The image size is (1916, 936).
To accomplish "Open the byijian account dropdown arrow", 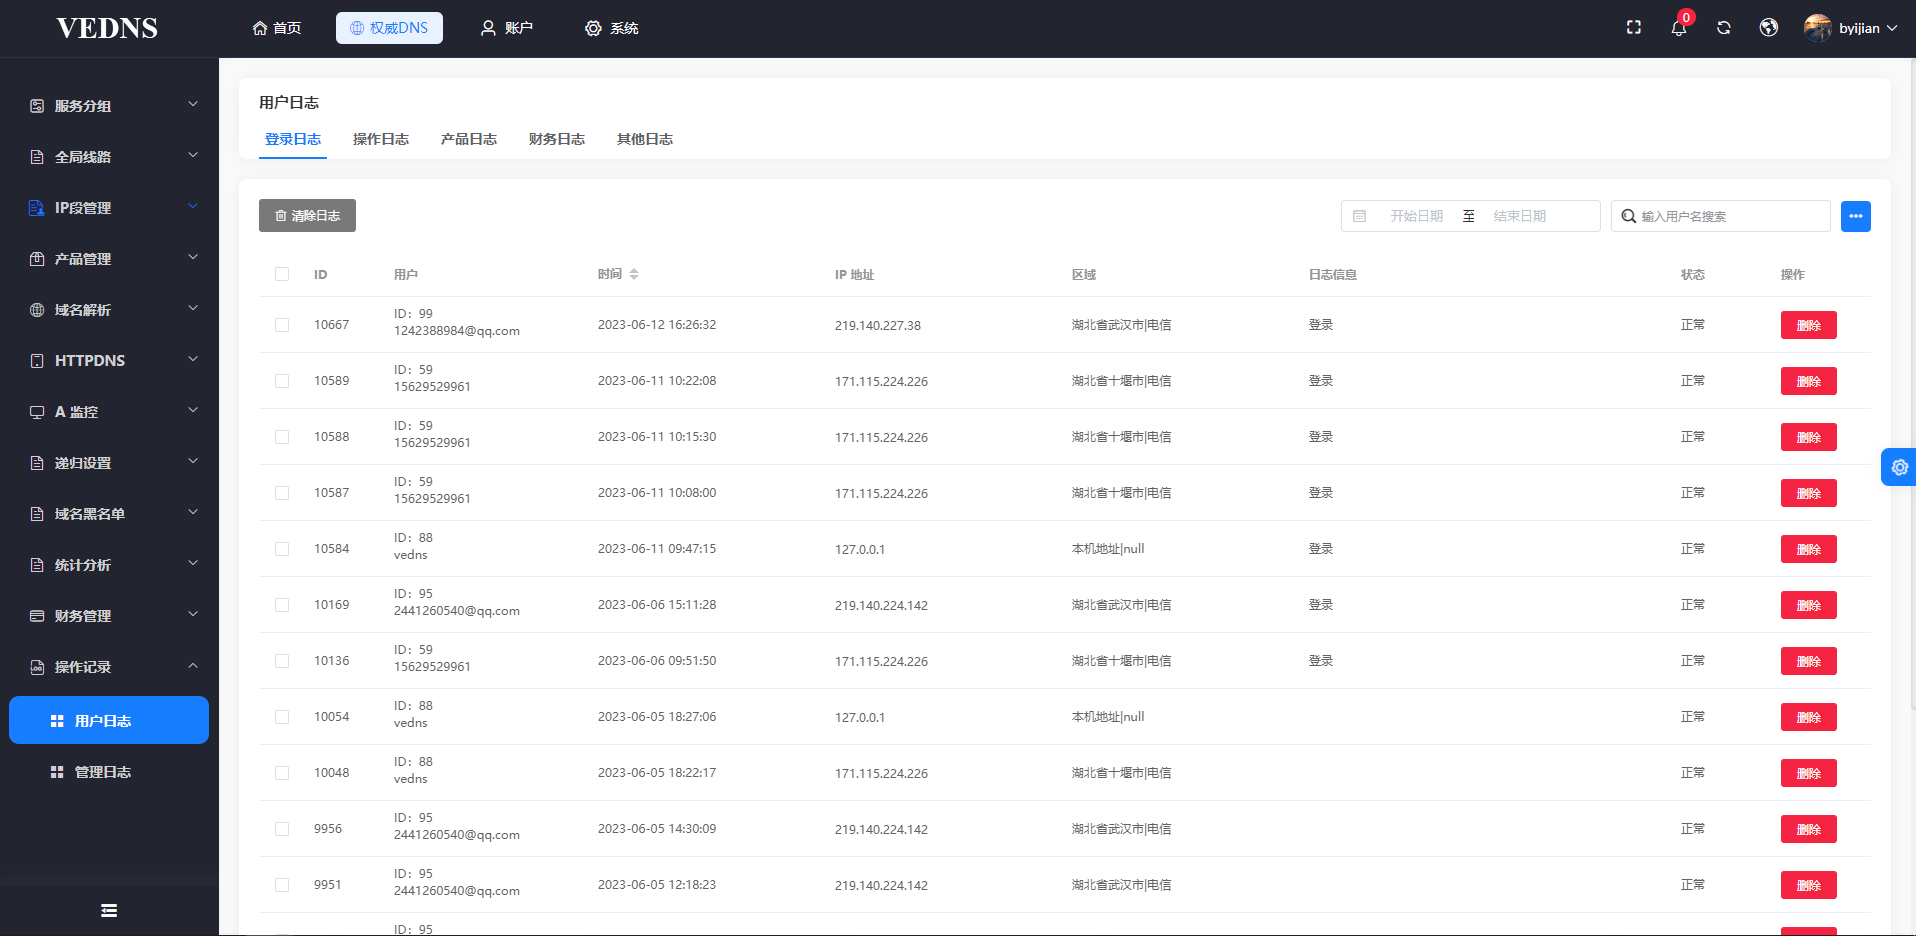I will pyautogui.click(x=1892, y=28).
